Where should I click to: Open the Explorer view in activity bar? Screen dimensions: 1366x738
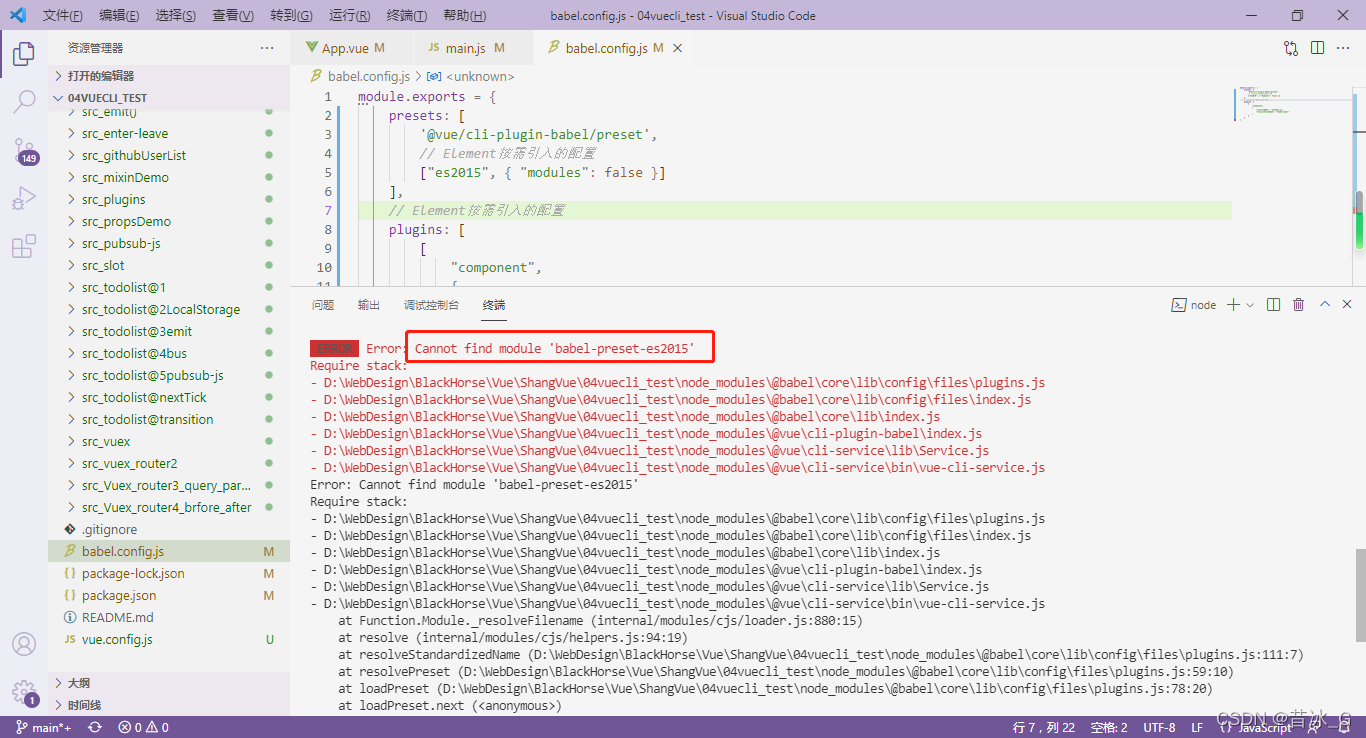point(24,53)
